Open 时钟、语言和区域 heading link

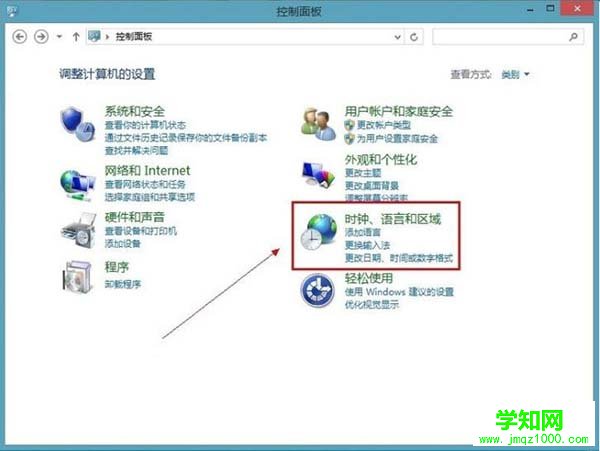pyautogui.click(x=393, y=219)
